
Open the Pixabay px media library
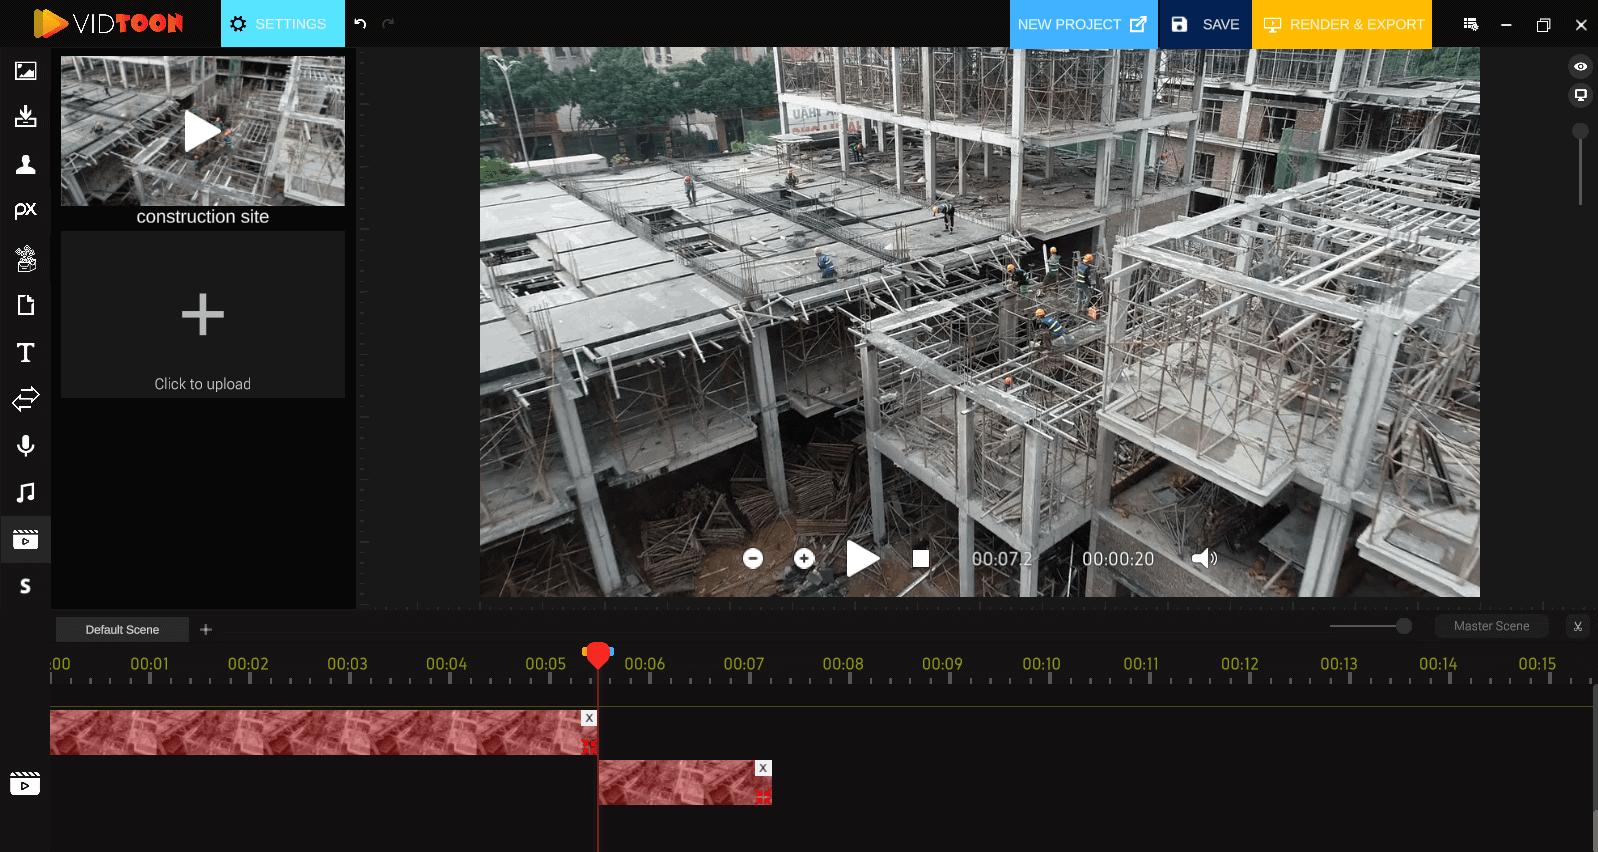tap(26, 210)
